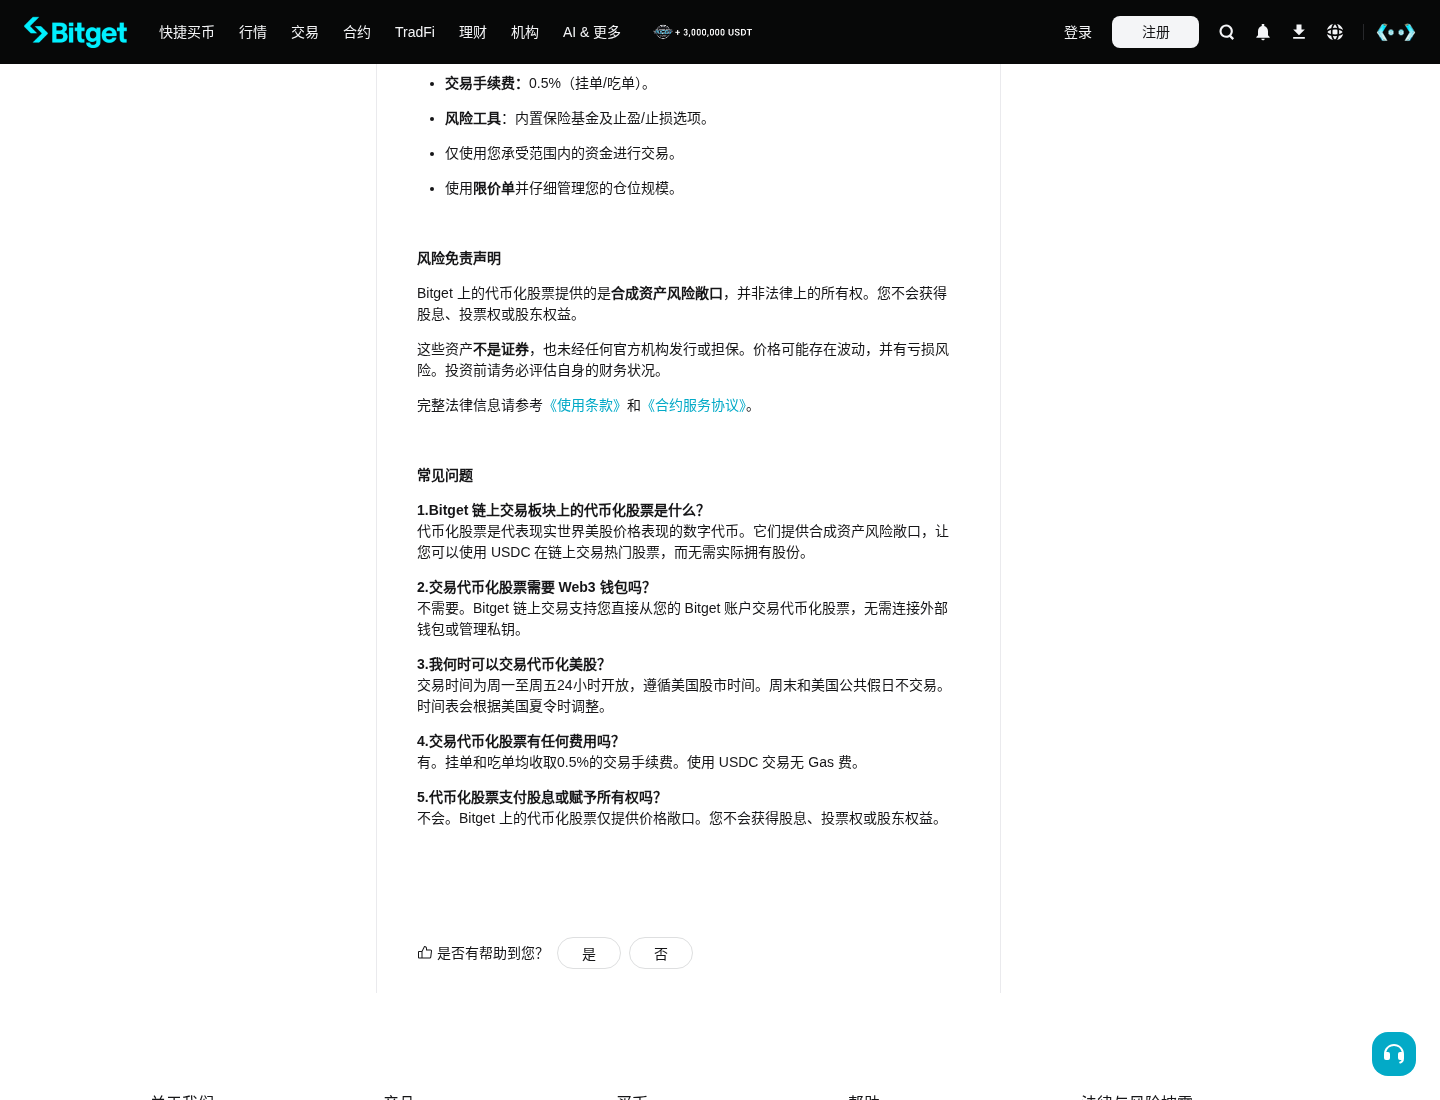The height and width of the screenshot is (1100, 1440).
Task: Click bold text 不是证券
Action: [501, 349]
